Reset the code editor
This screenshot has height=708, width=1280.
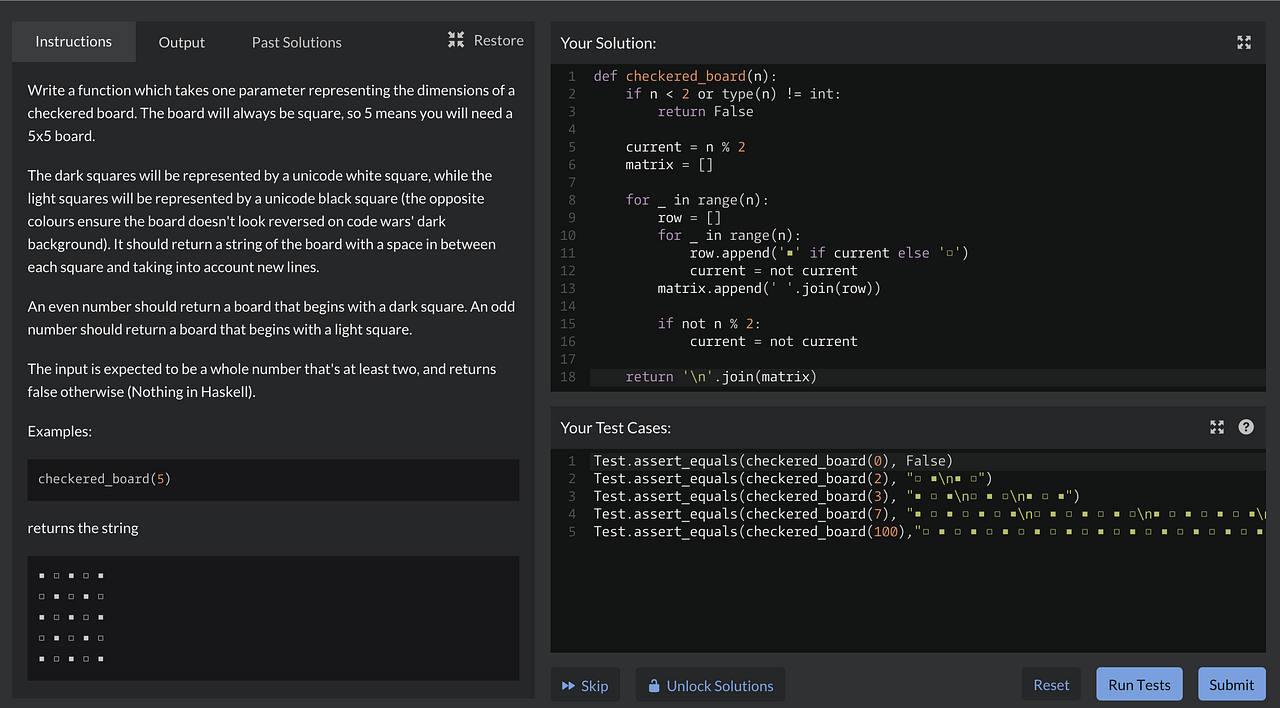(1051, 684)
